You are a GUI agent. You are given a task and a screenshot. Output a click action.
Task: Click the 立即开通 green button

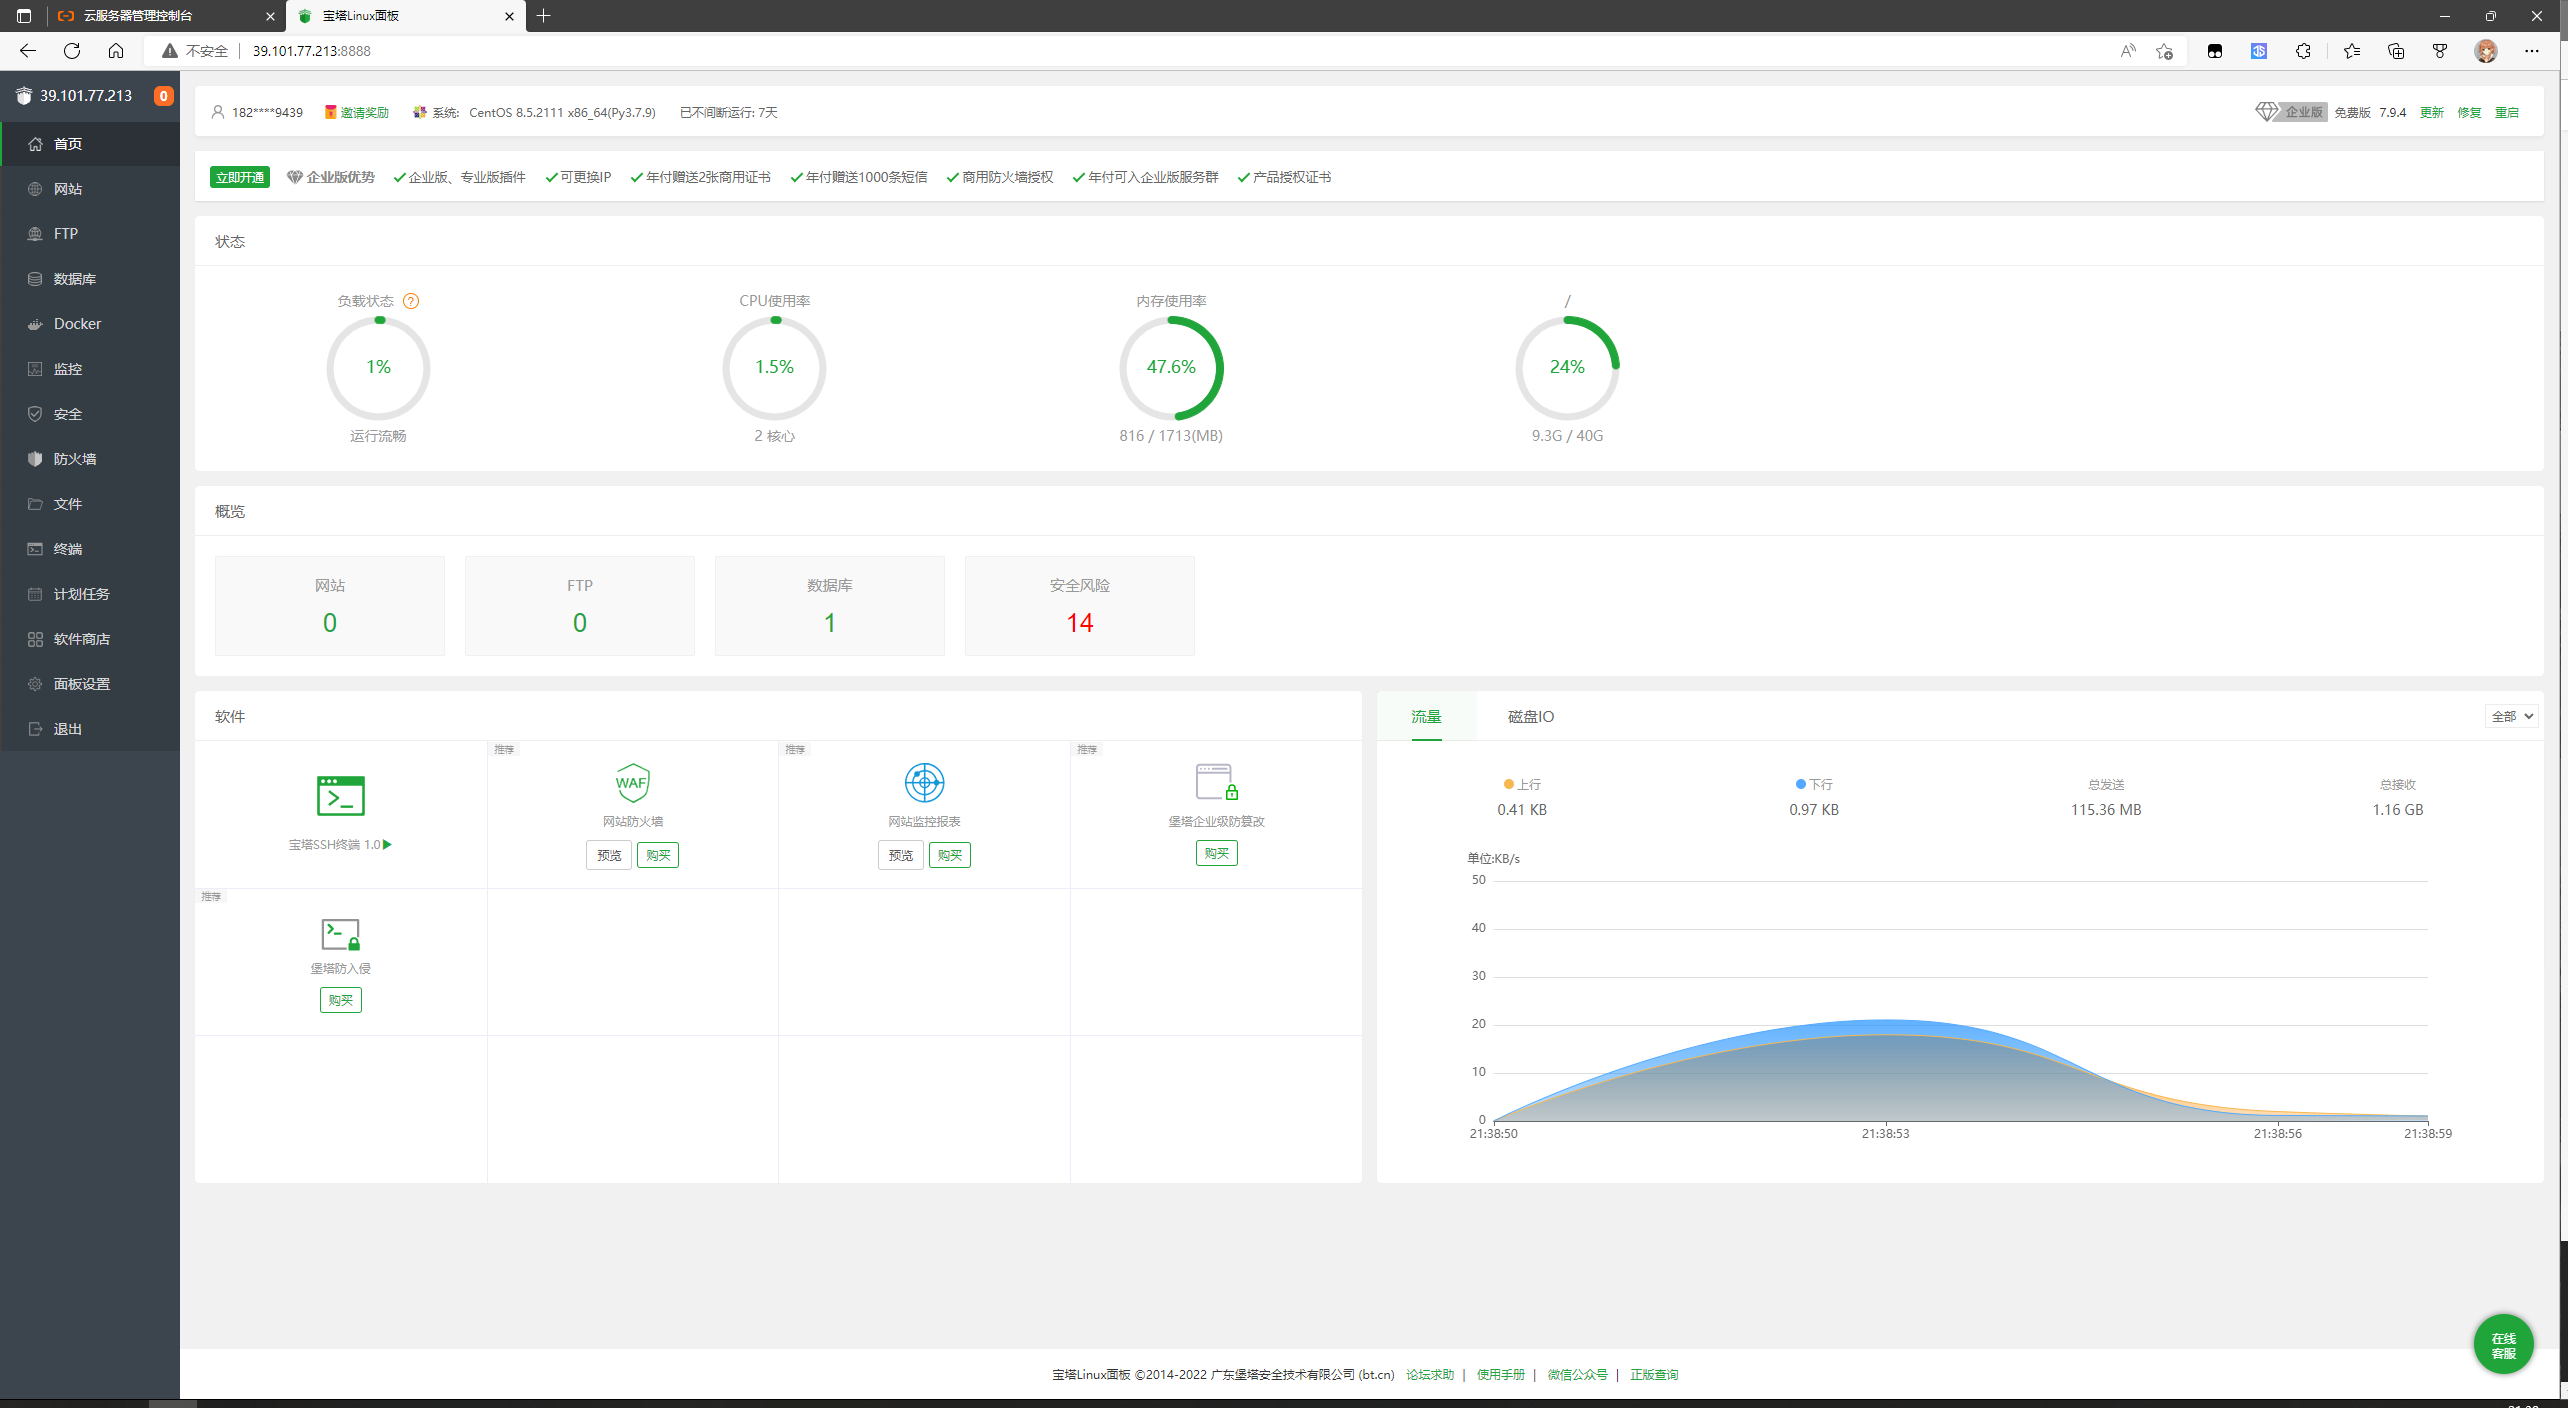click(240, 177)
